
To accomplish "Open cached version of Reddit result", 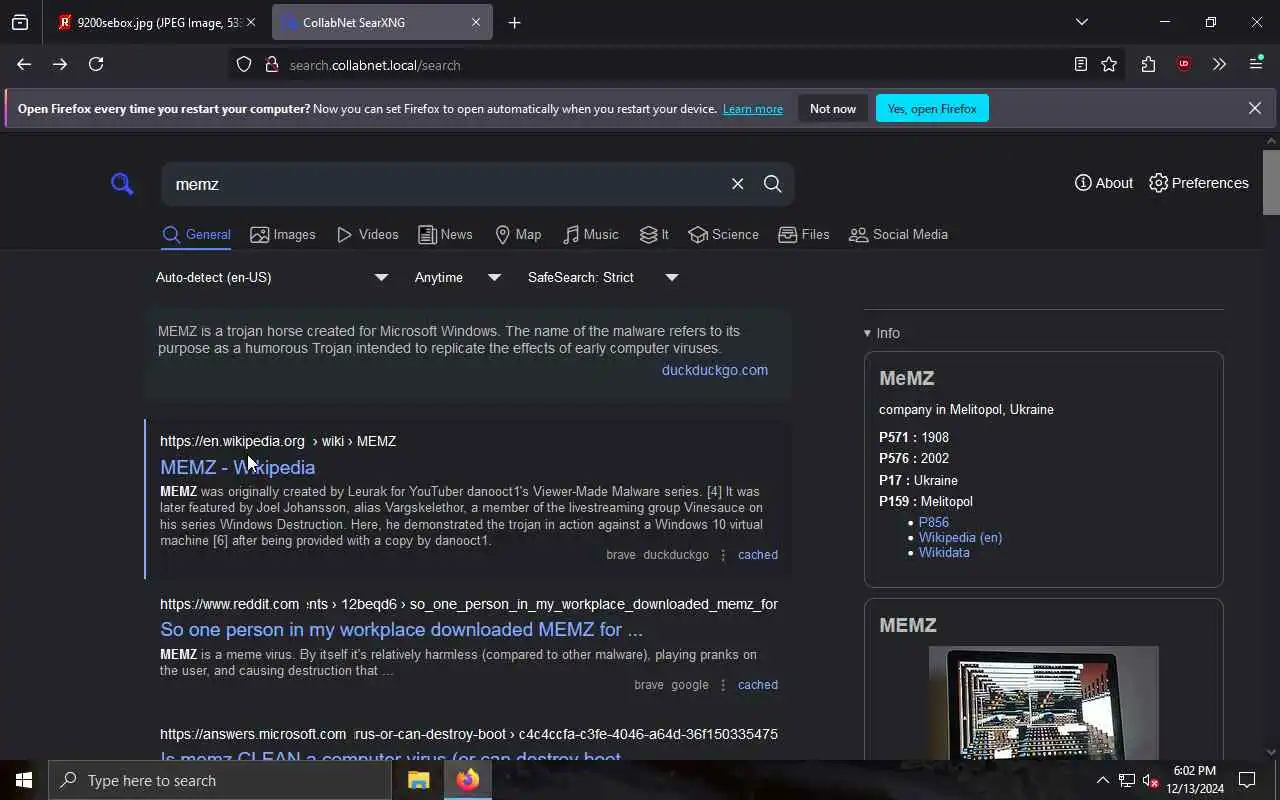I will point(757,685).
